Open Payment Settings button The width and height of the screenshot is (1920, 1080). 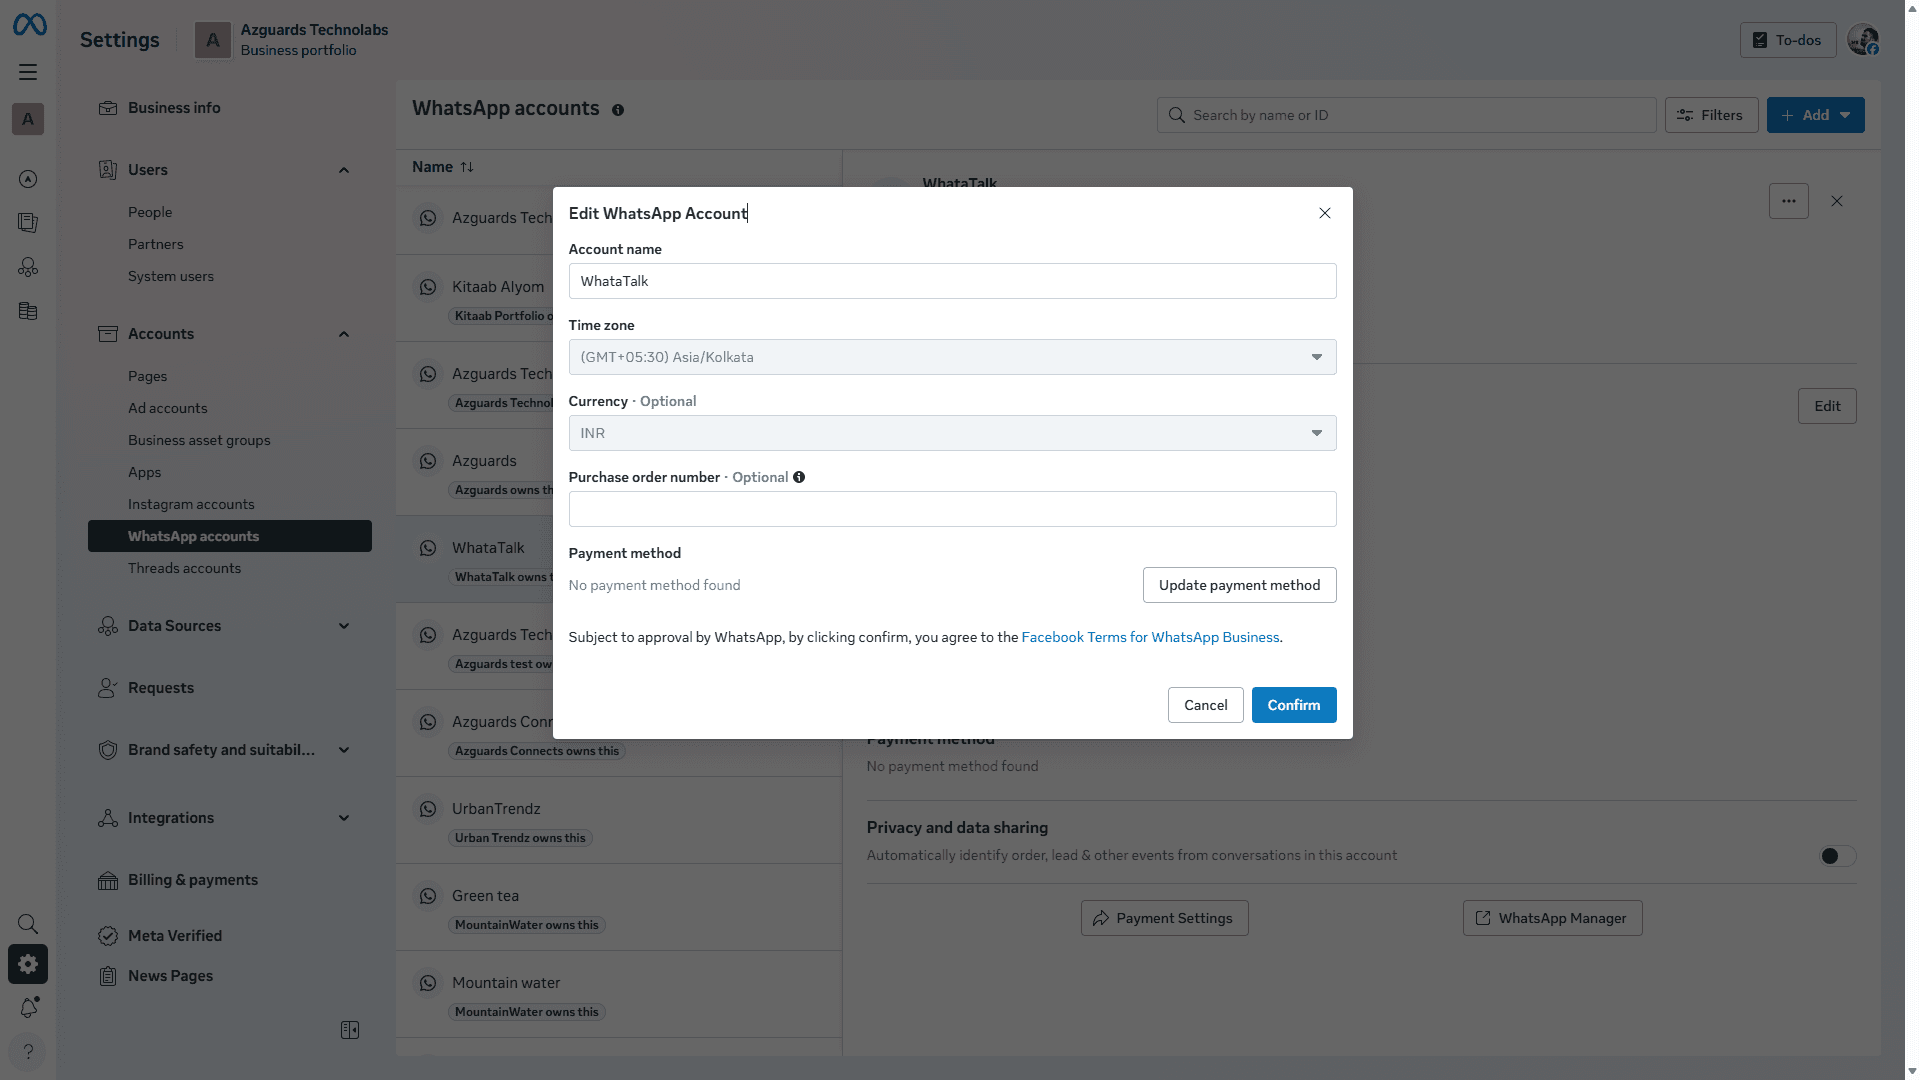click(x=1165, y=918)
